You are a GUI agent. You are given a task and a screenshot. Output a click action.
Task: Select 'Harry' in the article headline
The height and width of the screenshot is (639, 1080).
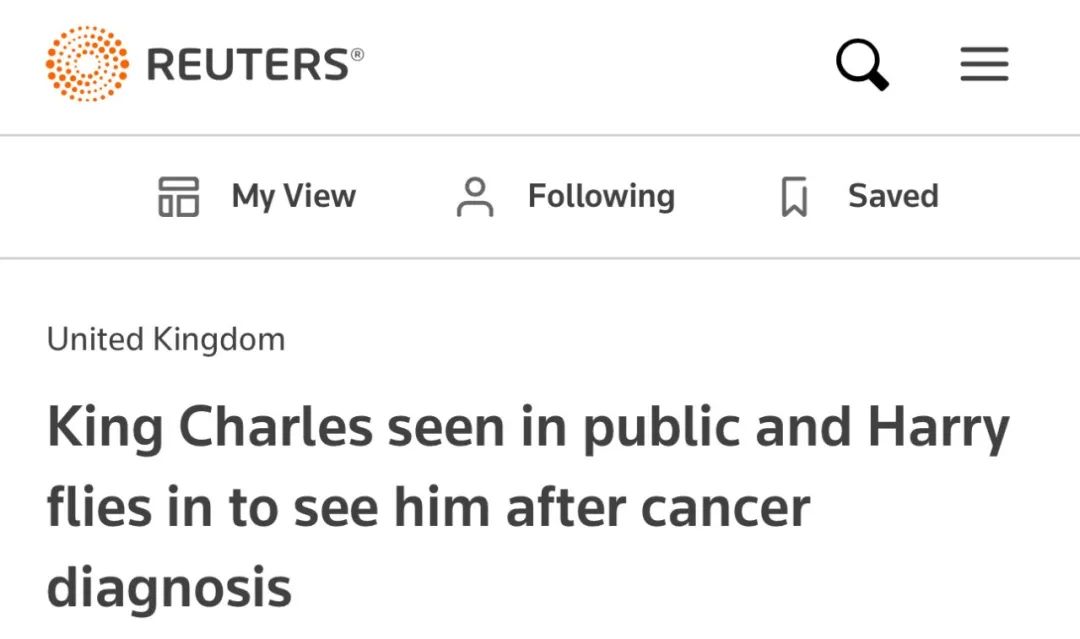tap(938, 428)
